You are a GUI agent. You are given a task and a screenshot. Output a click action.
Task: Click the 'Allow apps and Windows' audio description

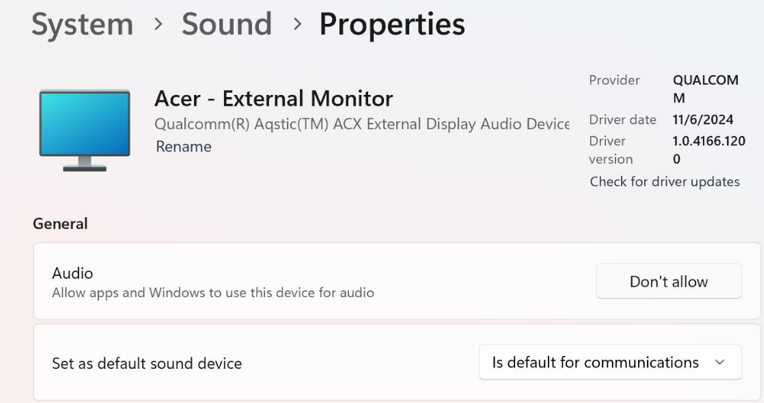tap(213, 293)
